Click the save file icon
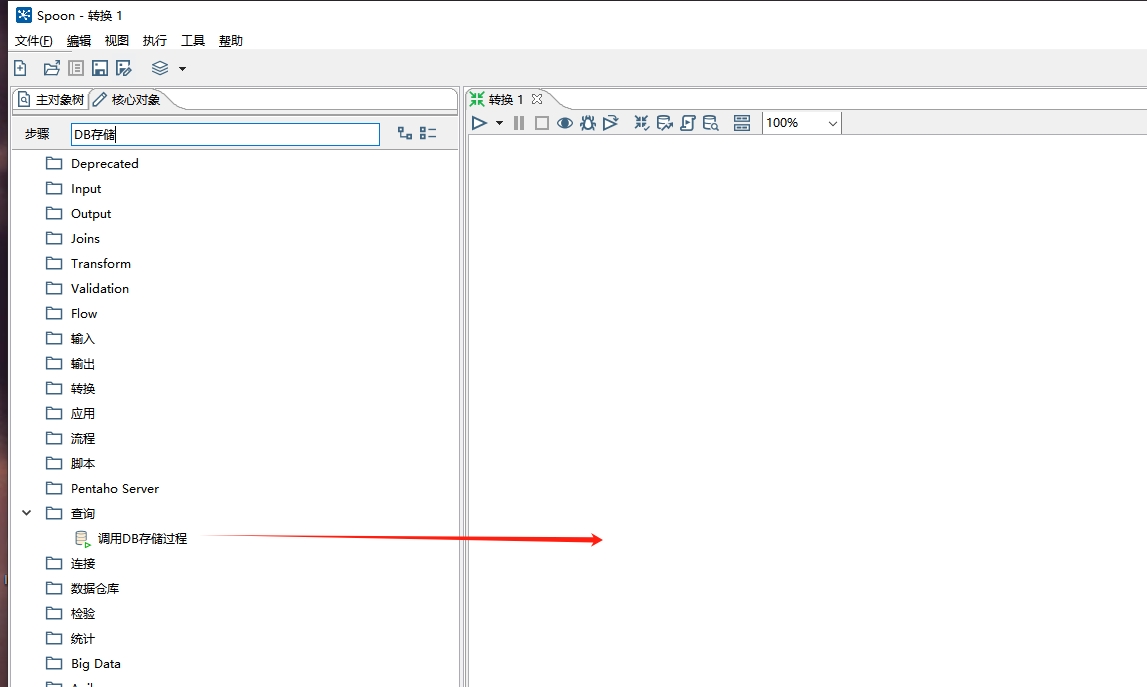Viewport: 1147px width, 687px height. tap(100, 68)
